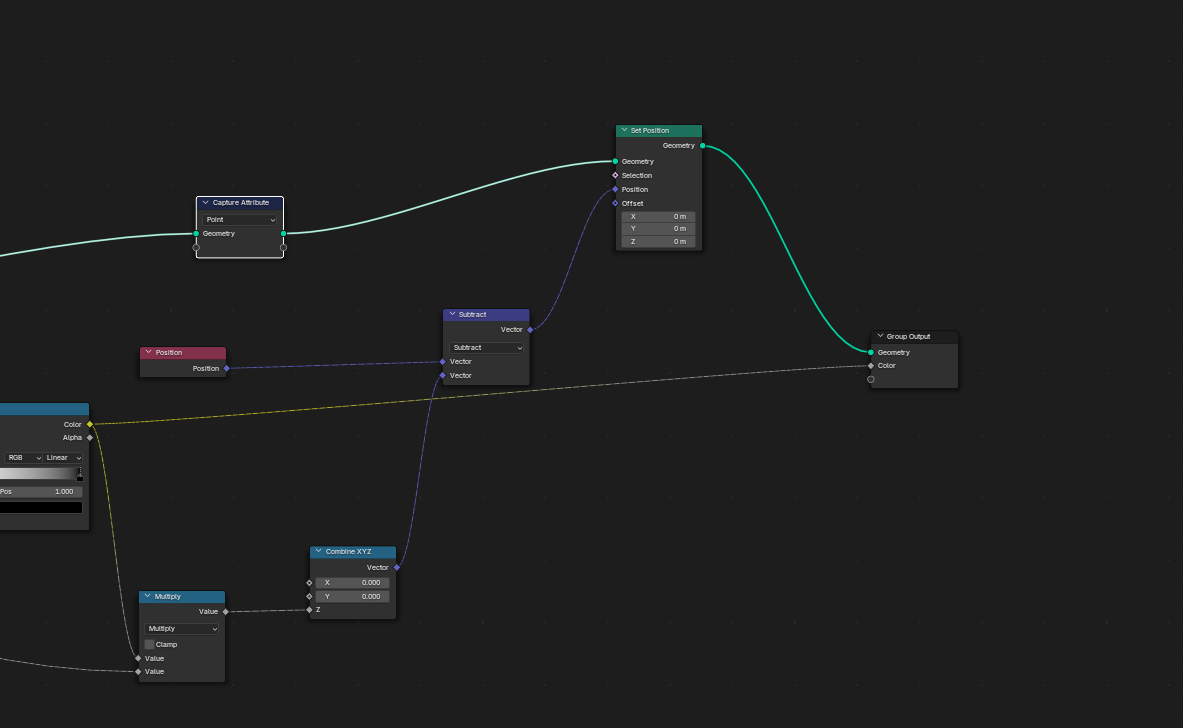Collapse the Position input node
1183x728 pixels.
[x=149, y=352]
